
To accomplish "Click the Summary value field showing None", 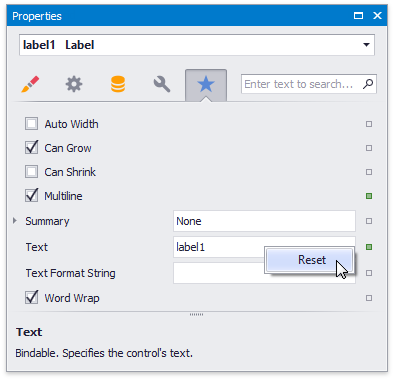I will tap(264, 221).
